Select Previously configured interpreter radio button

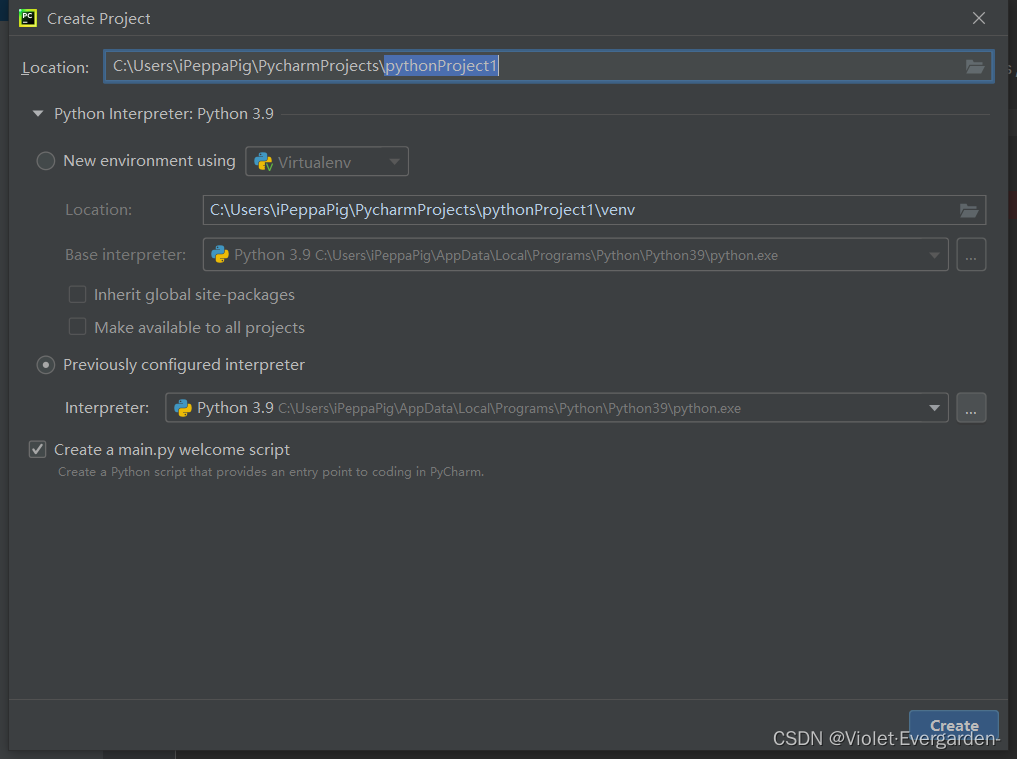tap(45, 365)
